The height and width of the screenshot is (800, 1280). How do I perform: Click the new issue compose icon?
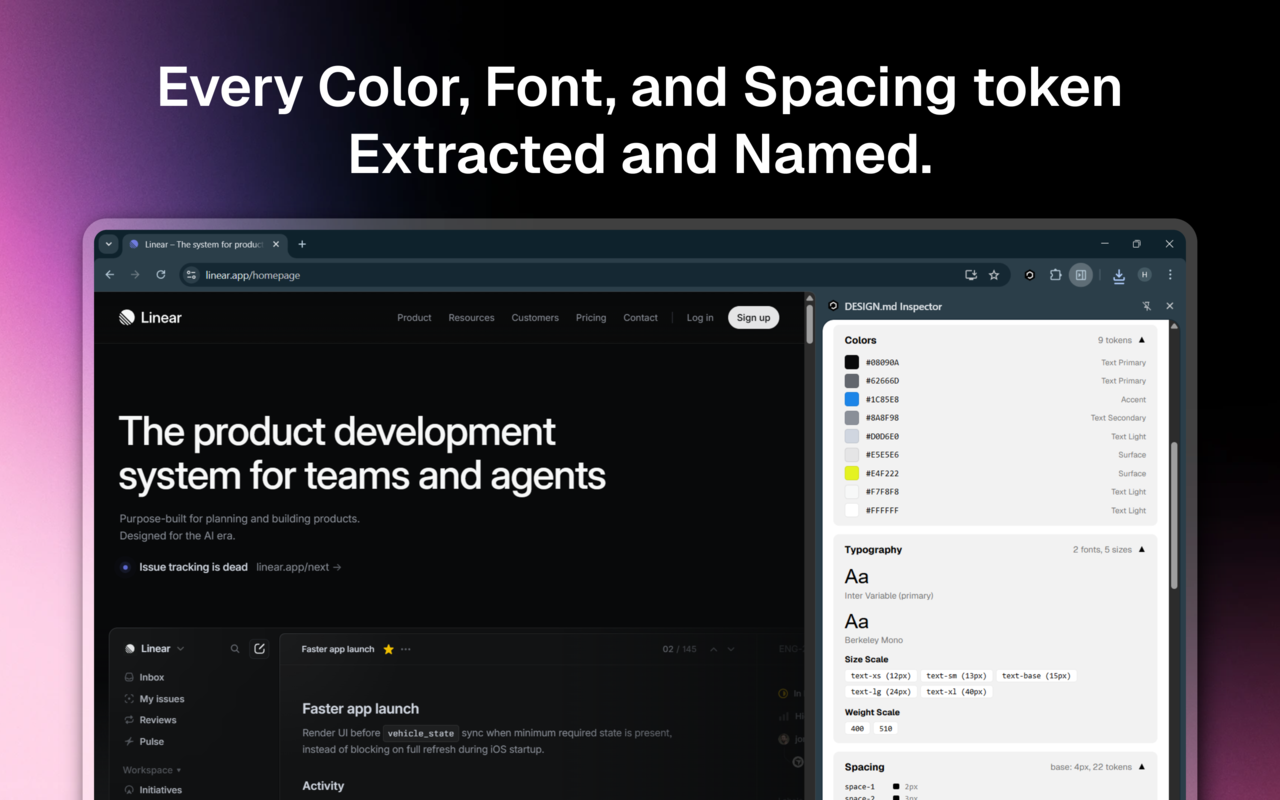point(259,648)
